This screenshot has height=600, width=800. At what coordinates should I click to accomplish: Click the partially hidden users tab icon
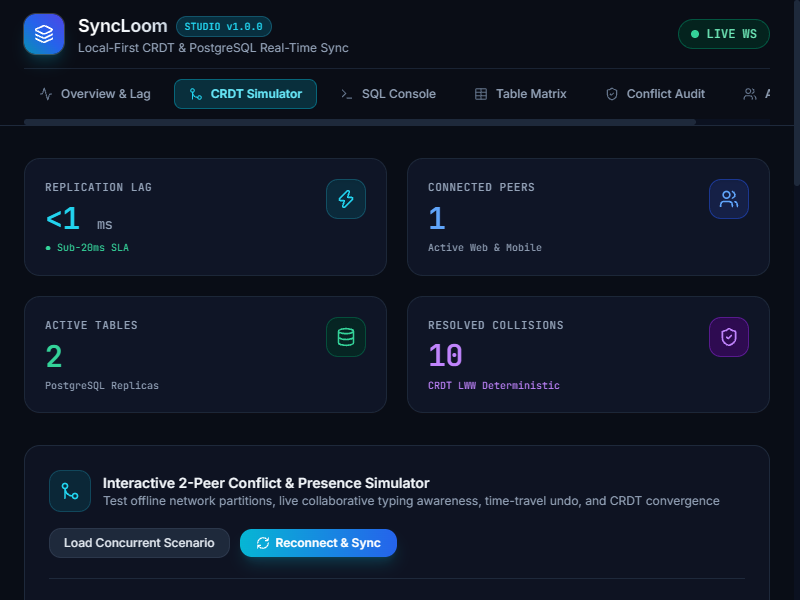749,94
